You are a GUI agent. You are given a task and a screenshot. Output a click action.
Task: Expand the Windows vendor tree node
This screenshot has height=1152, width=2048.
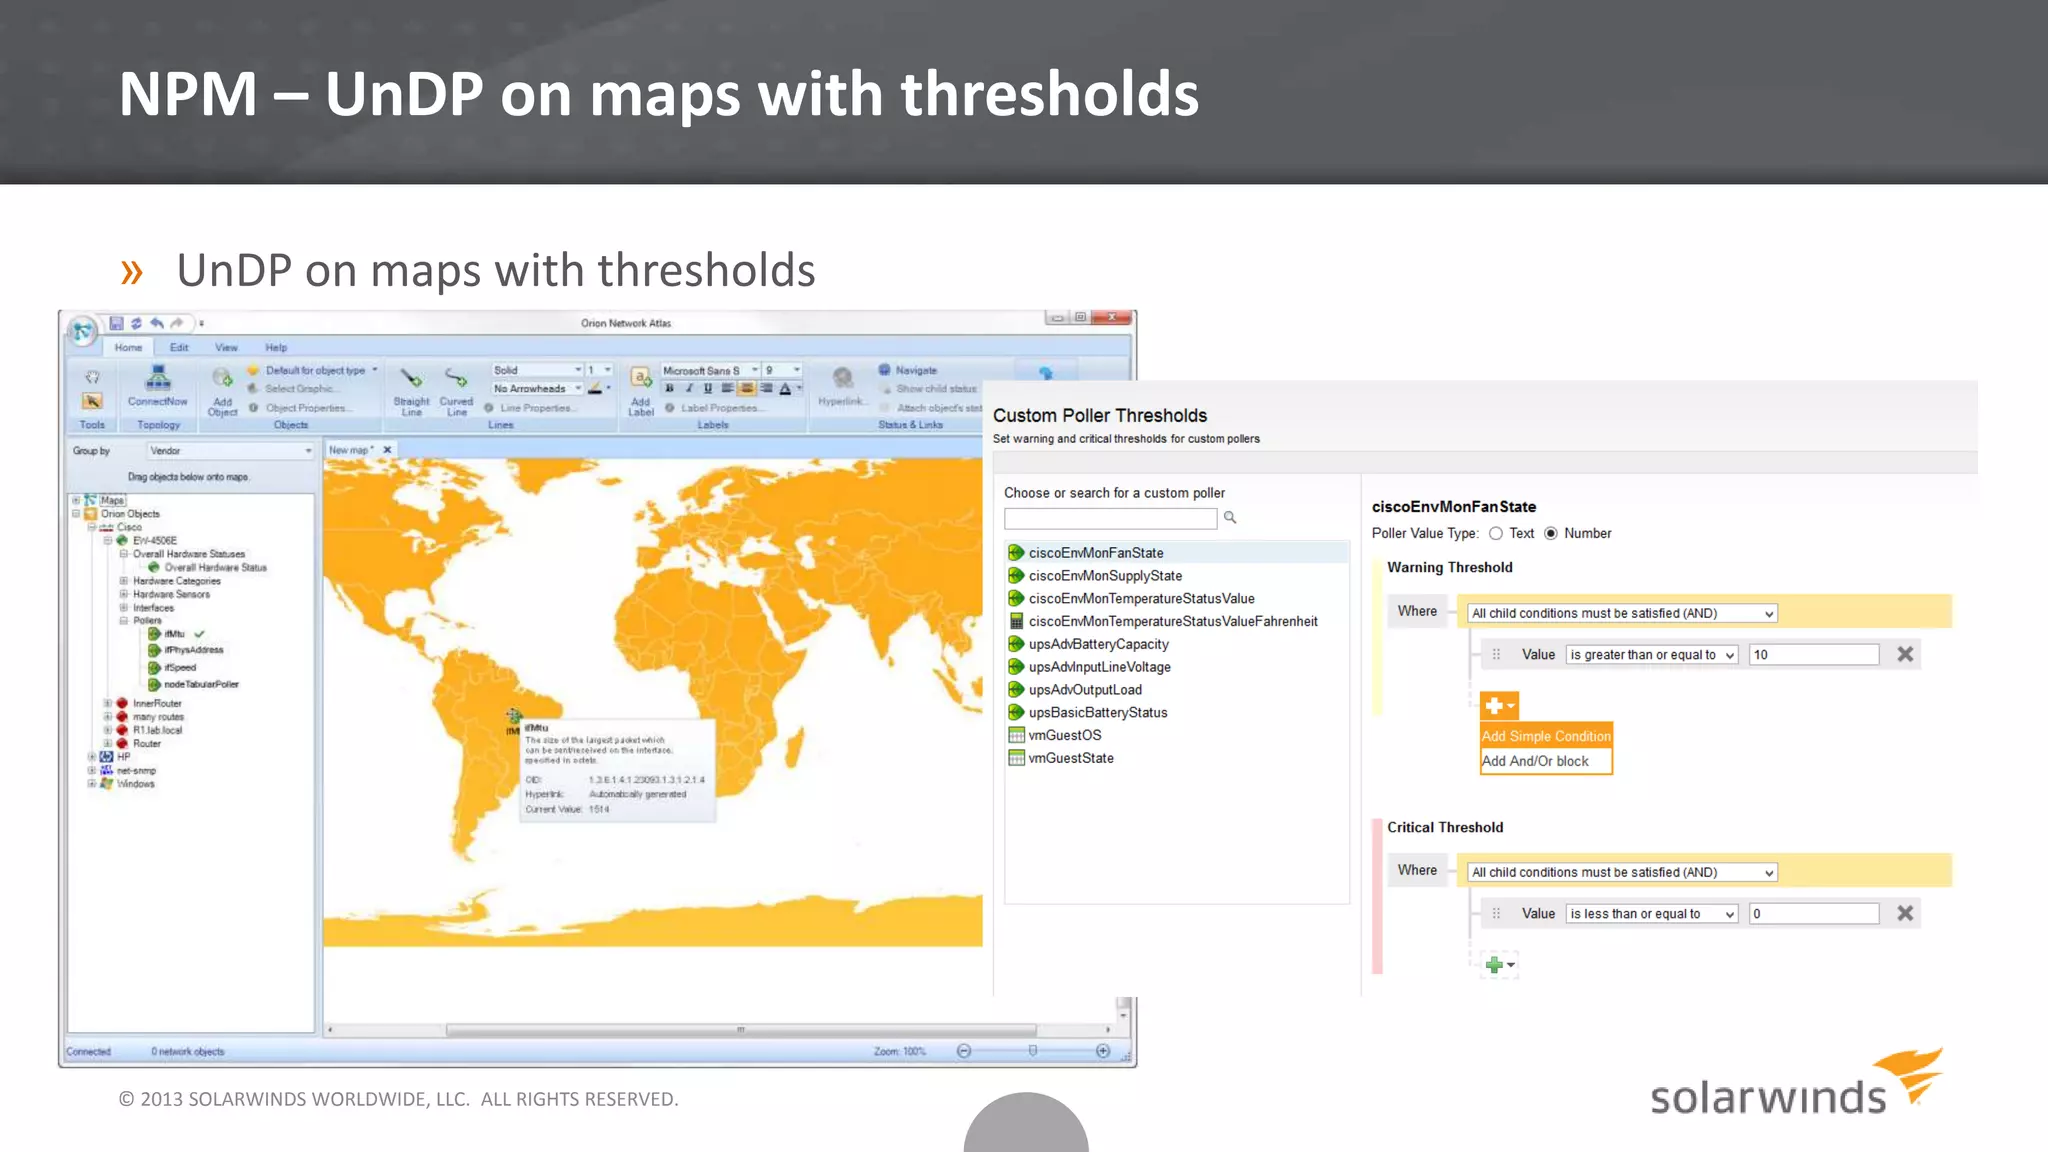point(92,784)
